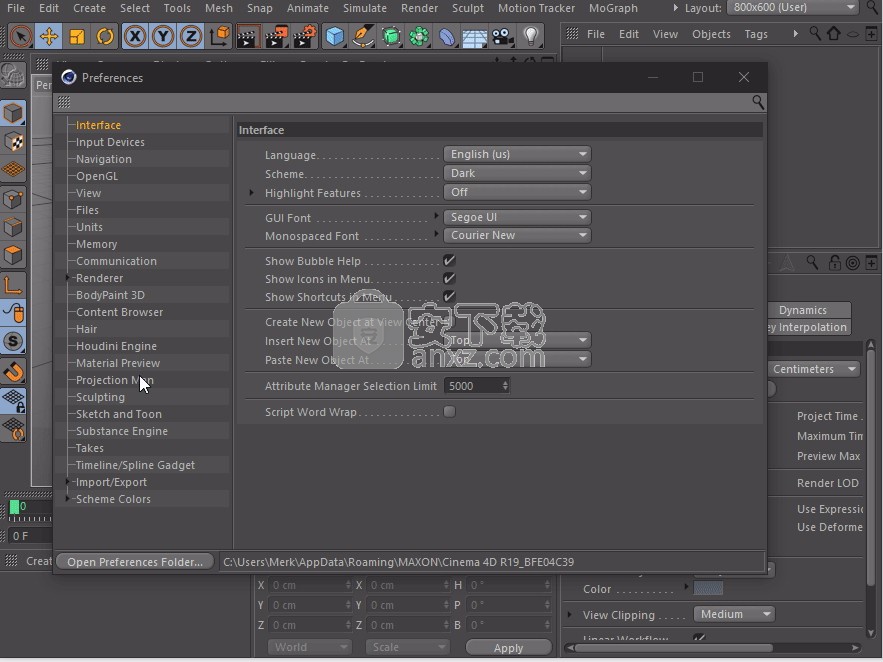This screenshot has height=662, width=883.
Task: Open the MoGraph menu
Action: (x=613, y=8)
